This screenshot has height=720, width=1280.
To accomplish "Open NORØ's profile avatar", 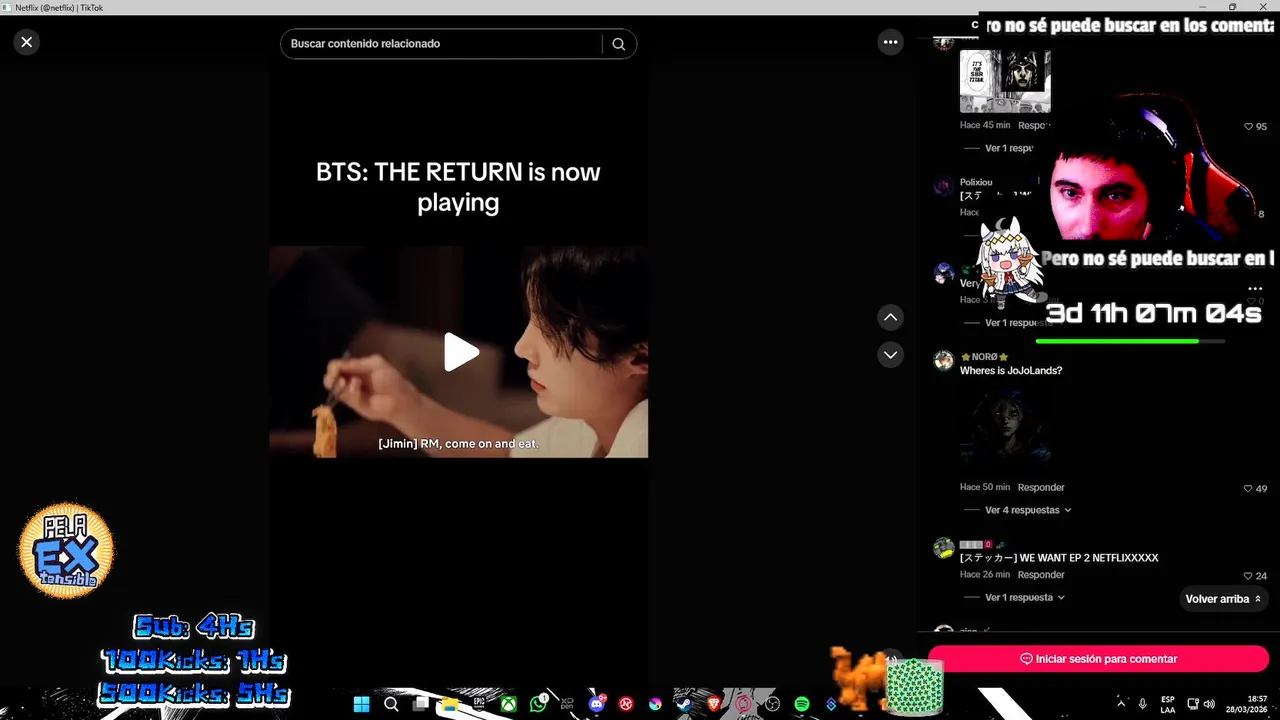I will tap(944, 361).
